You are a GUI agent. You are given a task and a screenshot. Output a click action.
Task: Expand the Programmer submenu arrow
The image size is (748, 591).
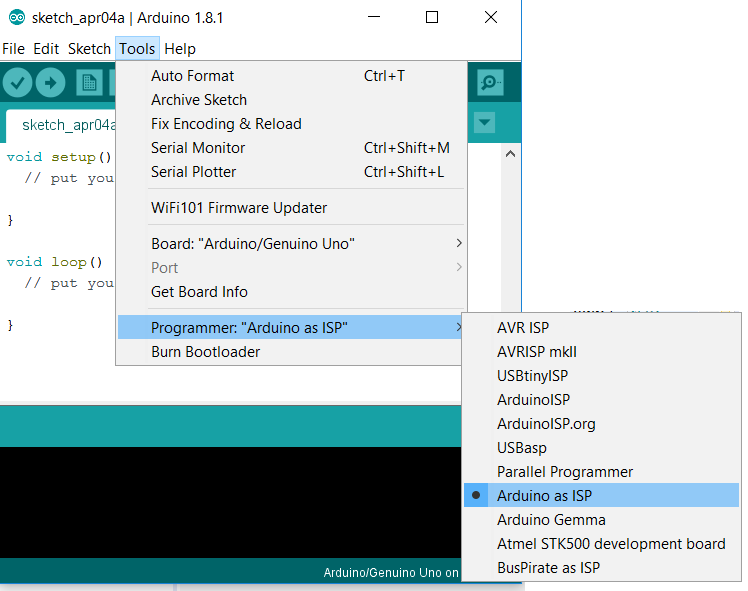coord(458,327)
